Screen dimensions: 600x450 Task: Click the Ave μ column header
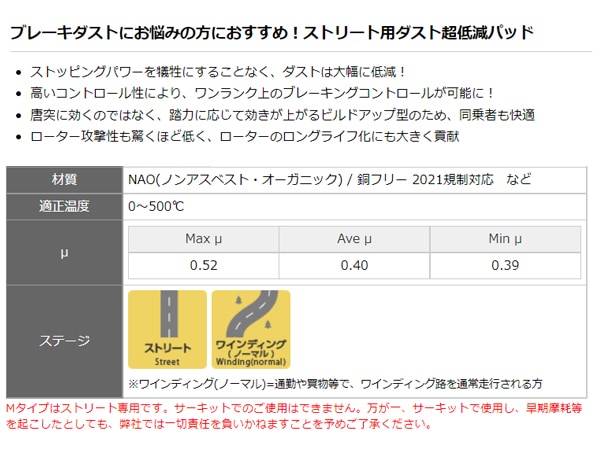354,239
